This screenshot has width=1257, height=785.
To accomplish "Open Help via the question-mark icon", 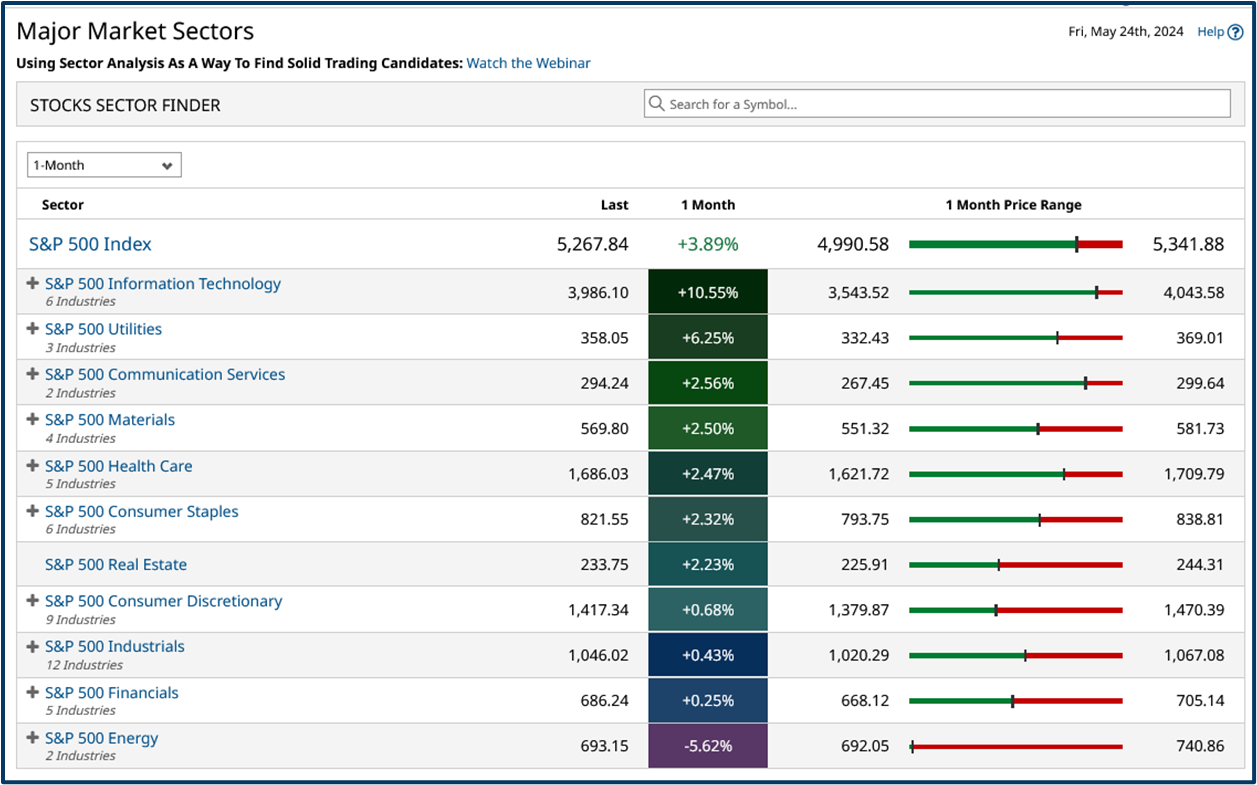I will (x=1237, y=32).
